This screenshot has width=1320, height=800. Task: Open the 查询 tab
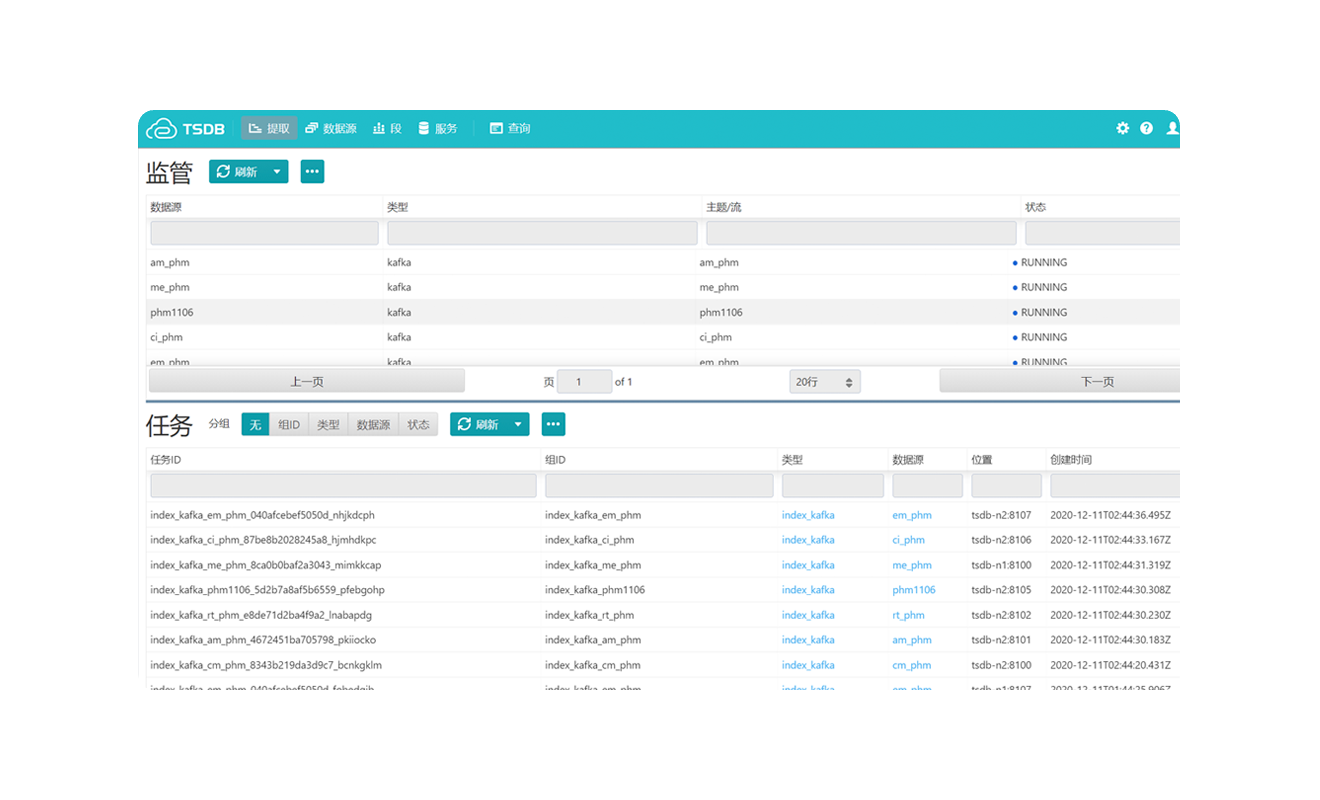pyautogui.click(x=510, y=129)
